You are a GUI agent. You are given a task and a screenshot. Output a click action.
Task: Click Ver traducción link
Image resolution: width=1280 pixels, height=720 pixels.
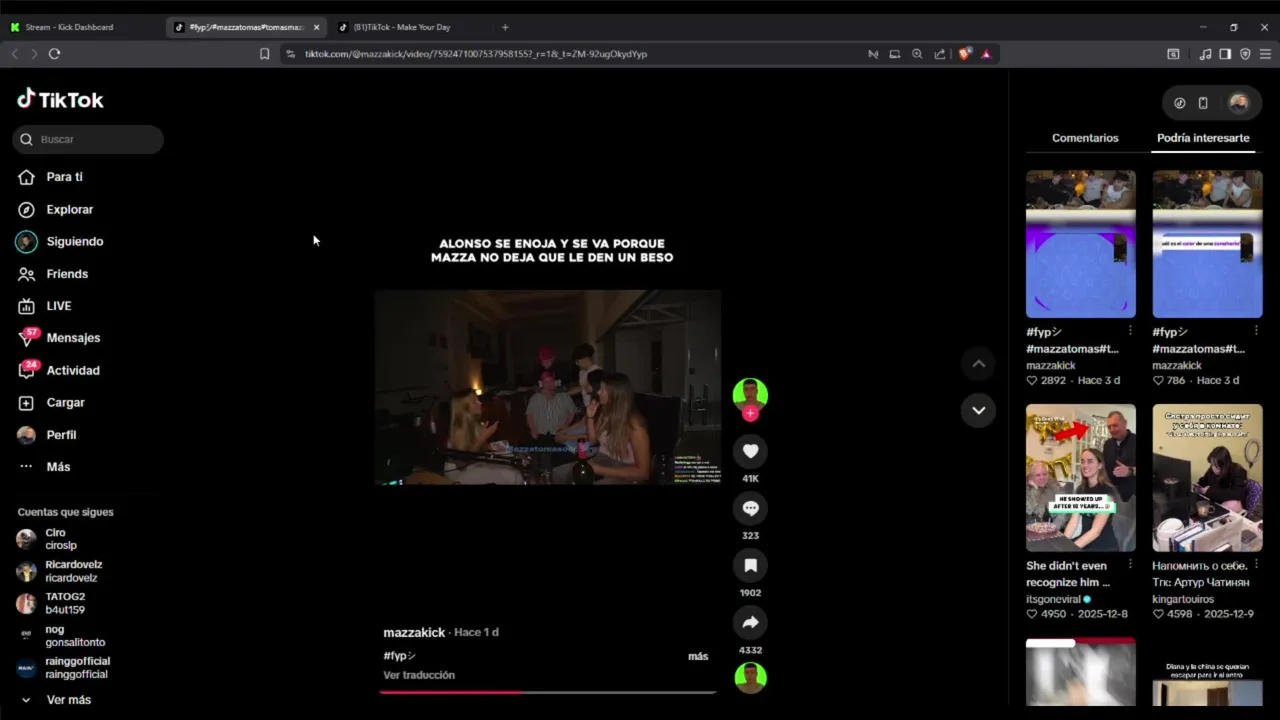click(419, 675)
